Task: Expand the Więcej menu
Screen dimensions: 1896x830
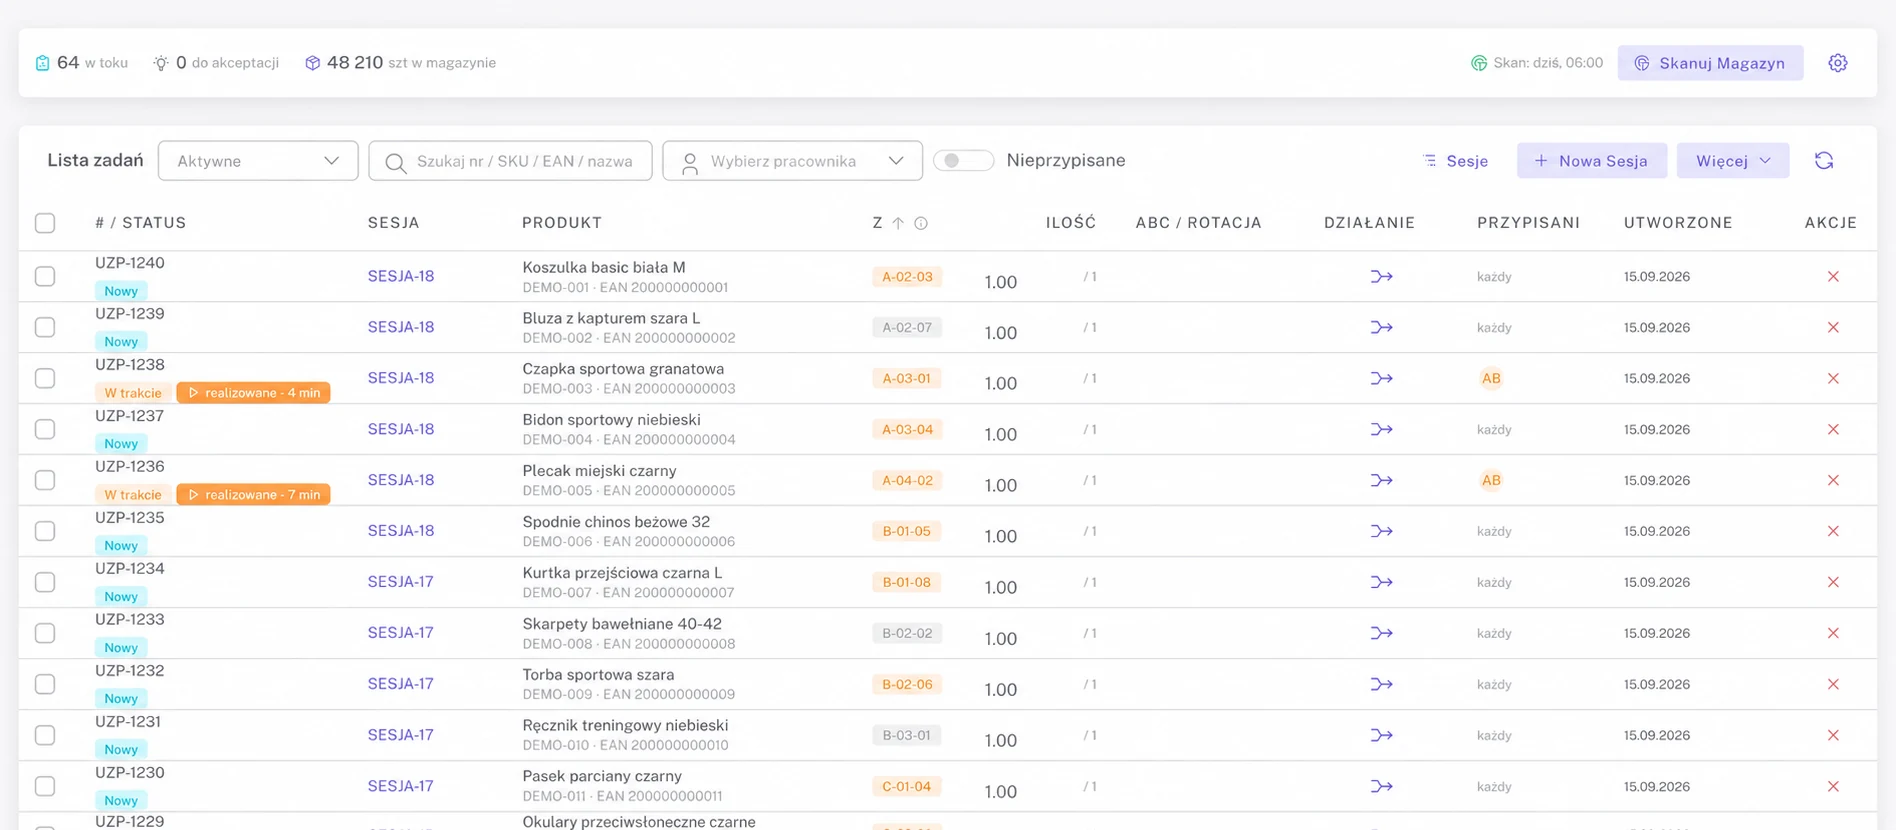Action: [x=1733, y=161]
